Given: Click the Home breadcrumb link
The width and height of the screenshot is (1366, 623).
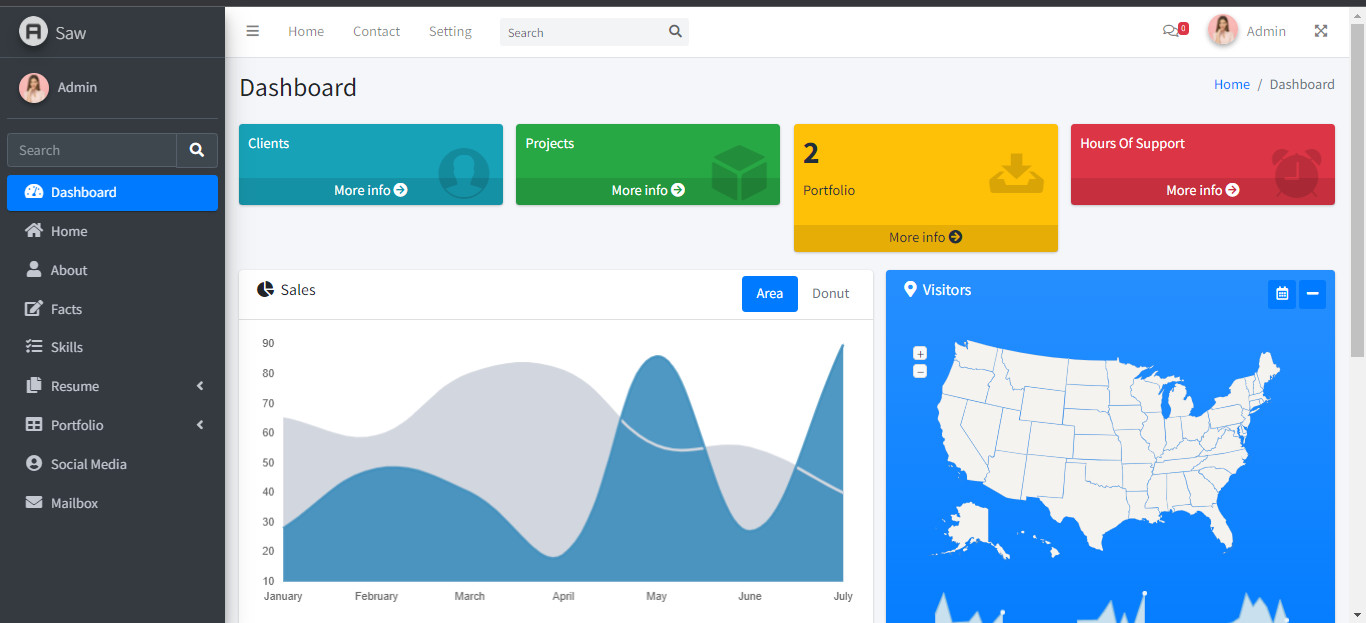Looking at the screenshot, I should click(x=1232, y=85).
